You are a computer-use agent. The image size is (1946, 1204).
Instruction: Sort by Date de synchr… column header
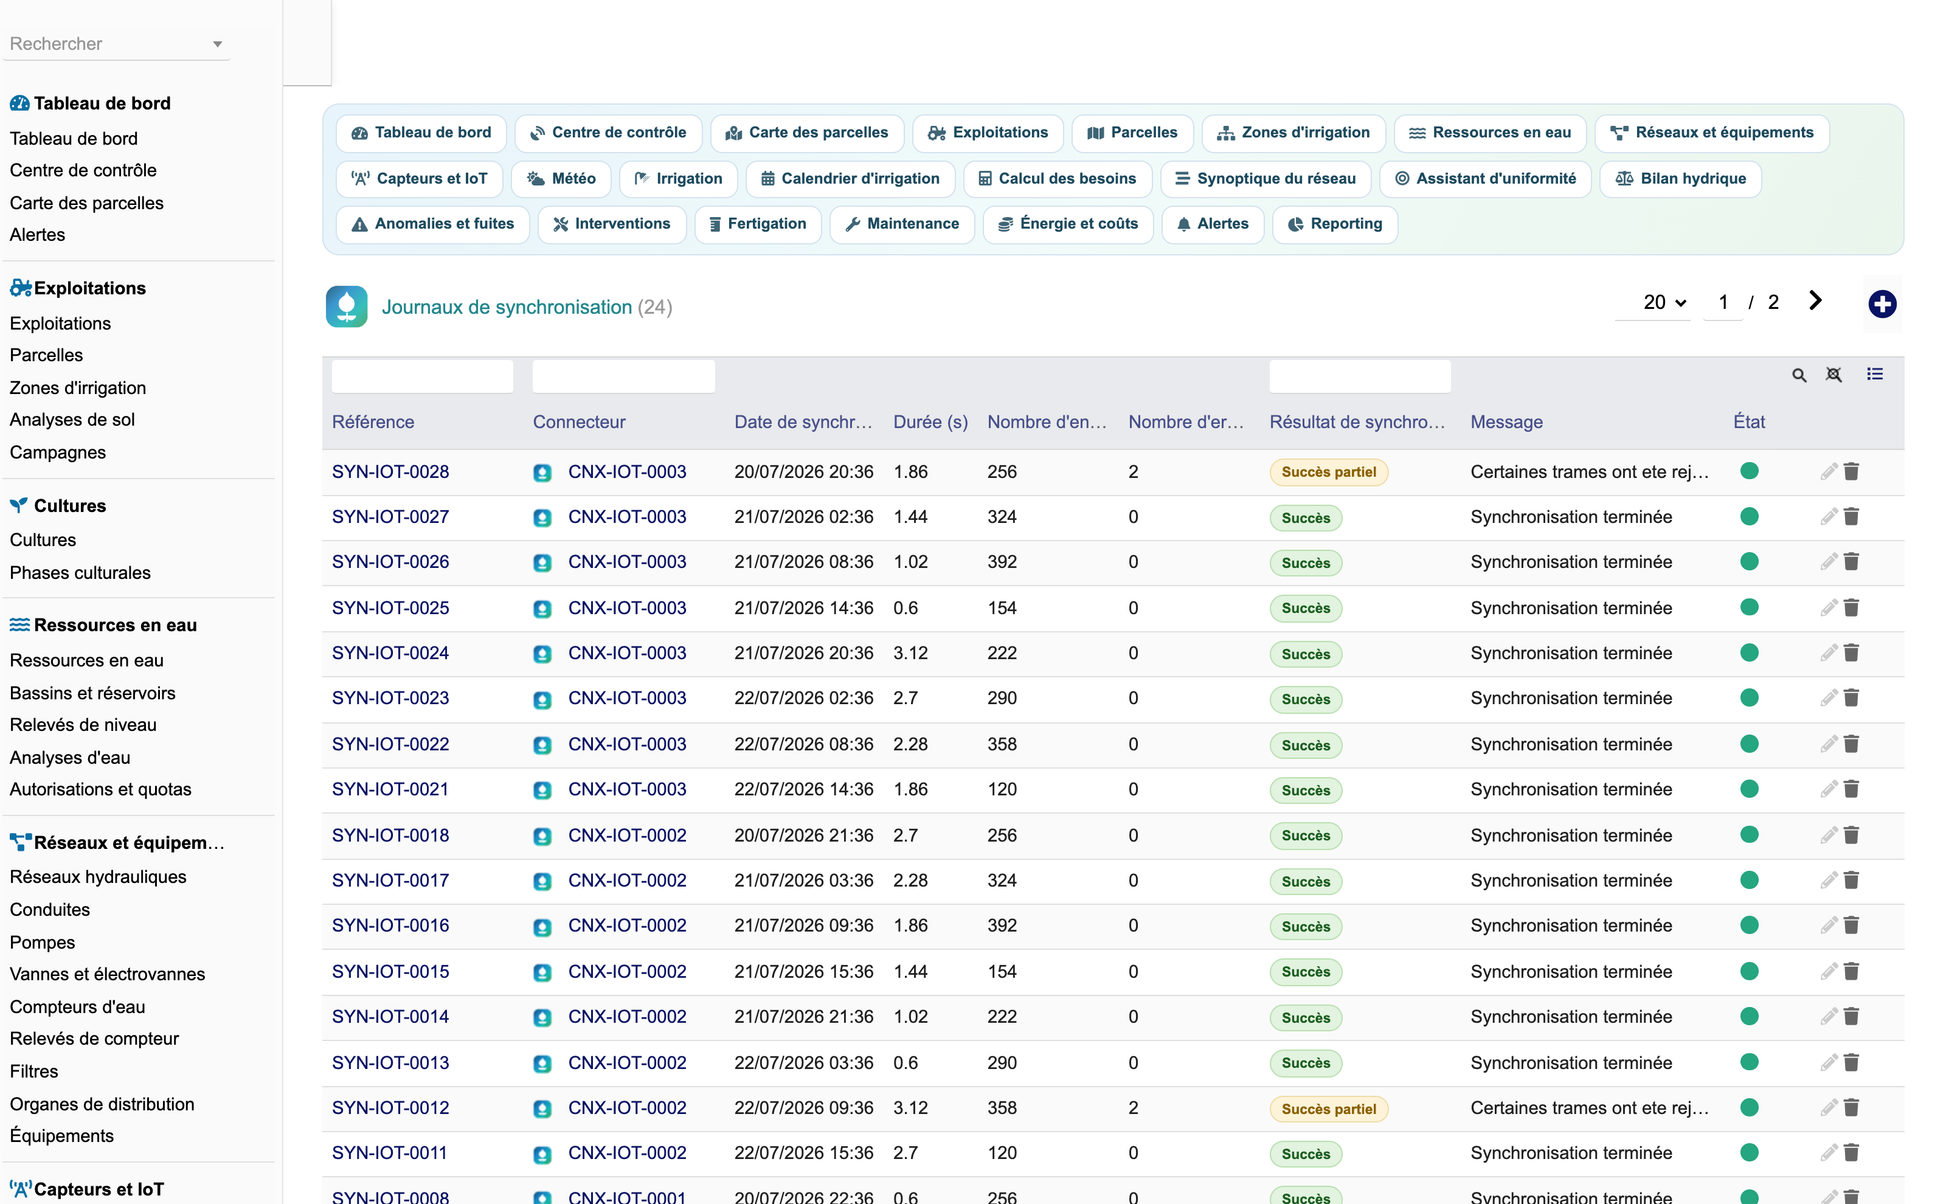[803, 422]
